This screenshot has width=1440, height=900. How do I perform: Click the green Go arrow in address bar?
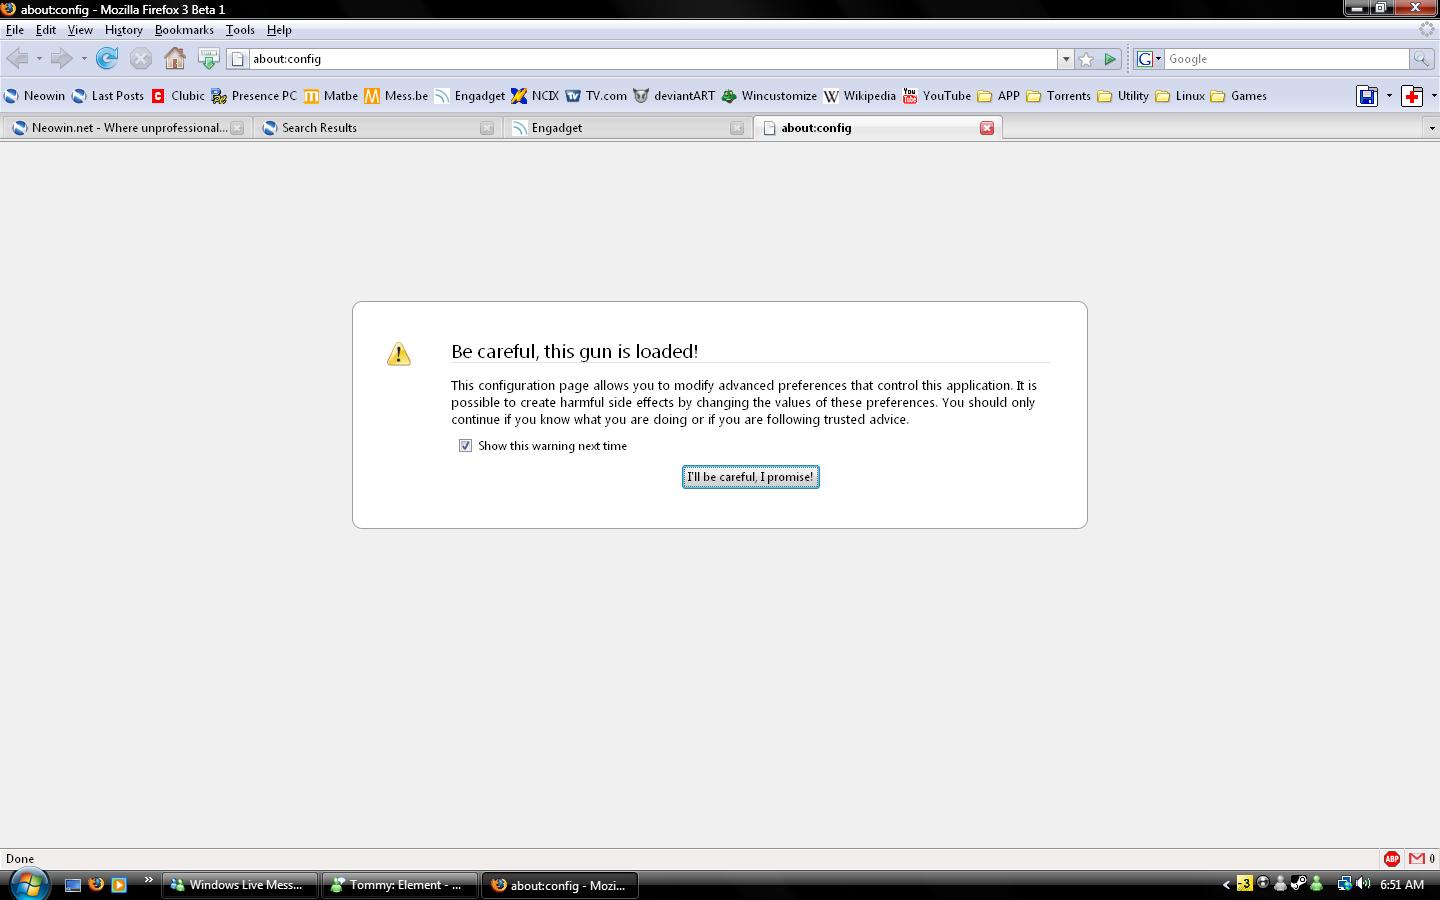1110,59
